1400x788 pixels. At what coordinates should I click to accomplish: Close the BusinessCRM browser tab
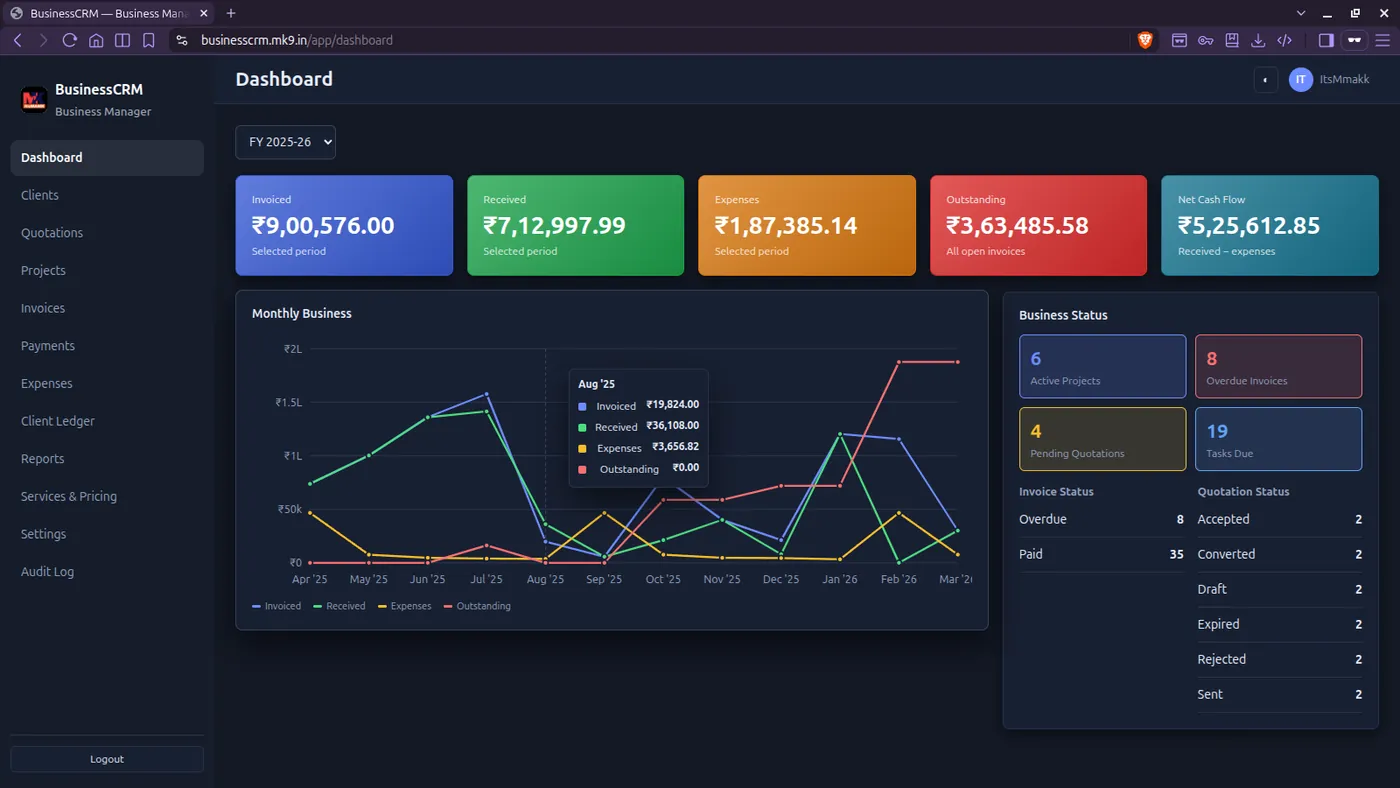203,13
